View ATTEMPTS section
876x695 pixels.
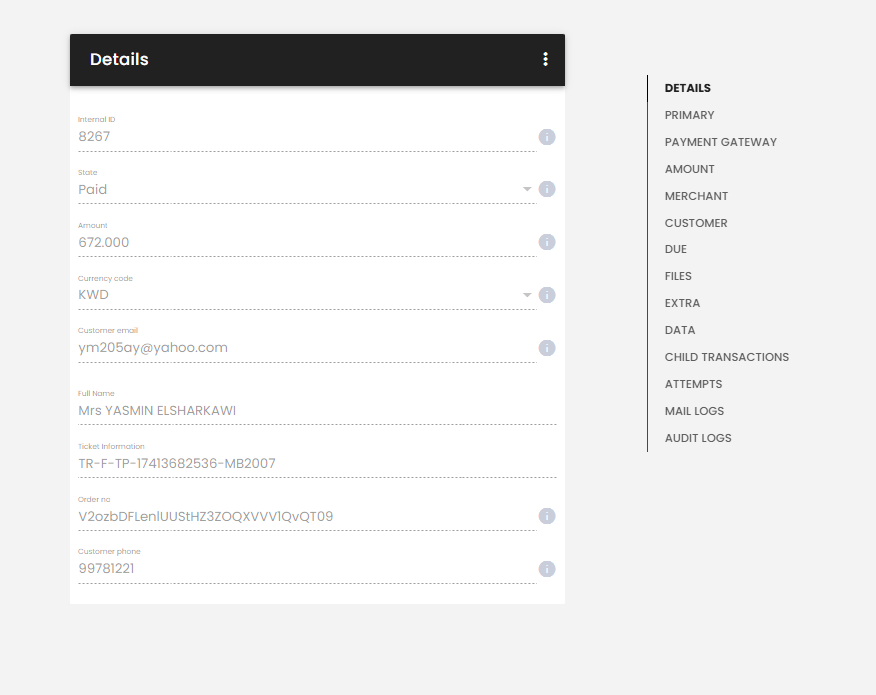coord(693,384)
